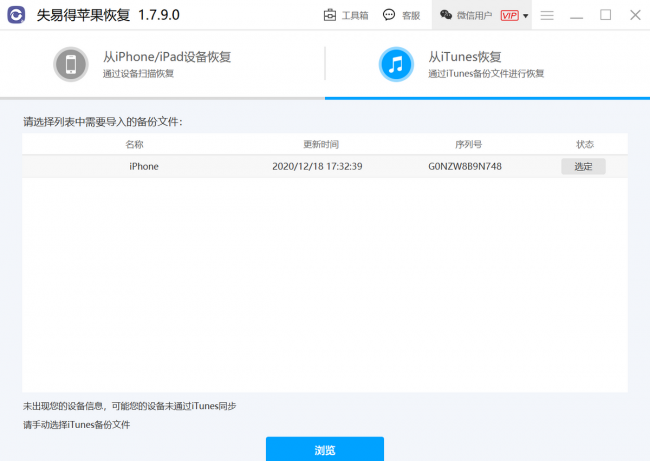This screenshot has height=461, width=650.
Task: Click the 客服 label
Action: click(x=411, y=16)
